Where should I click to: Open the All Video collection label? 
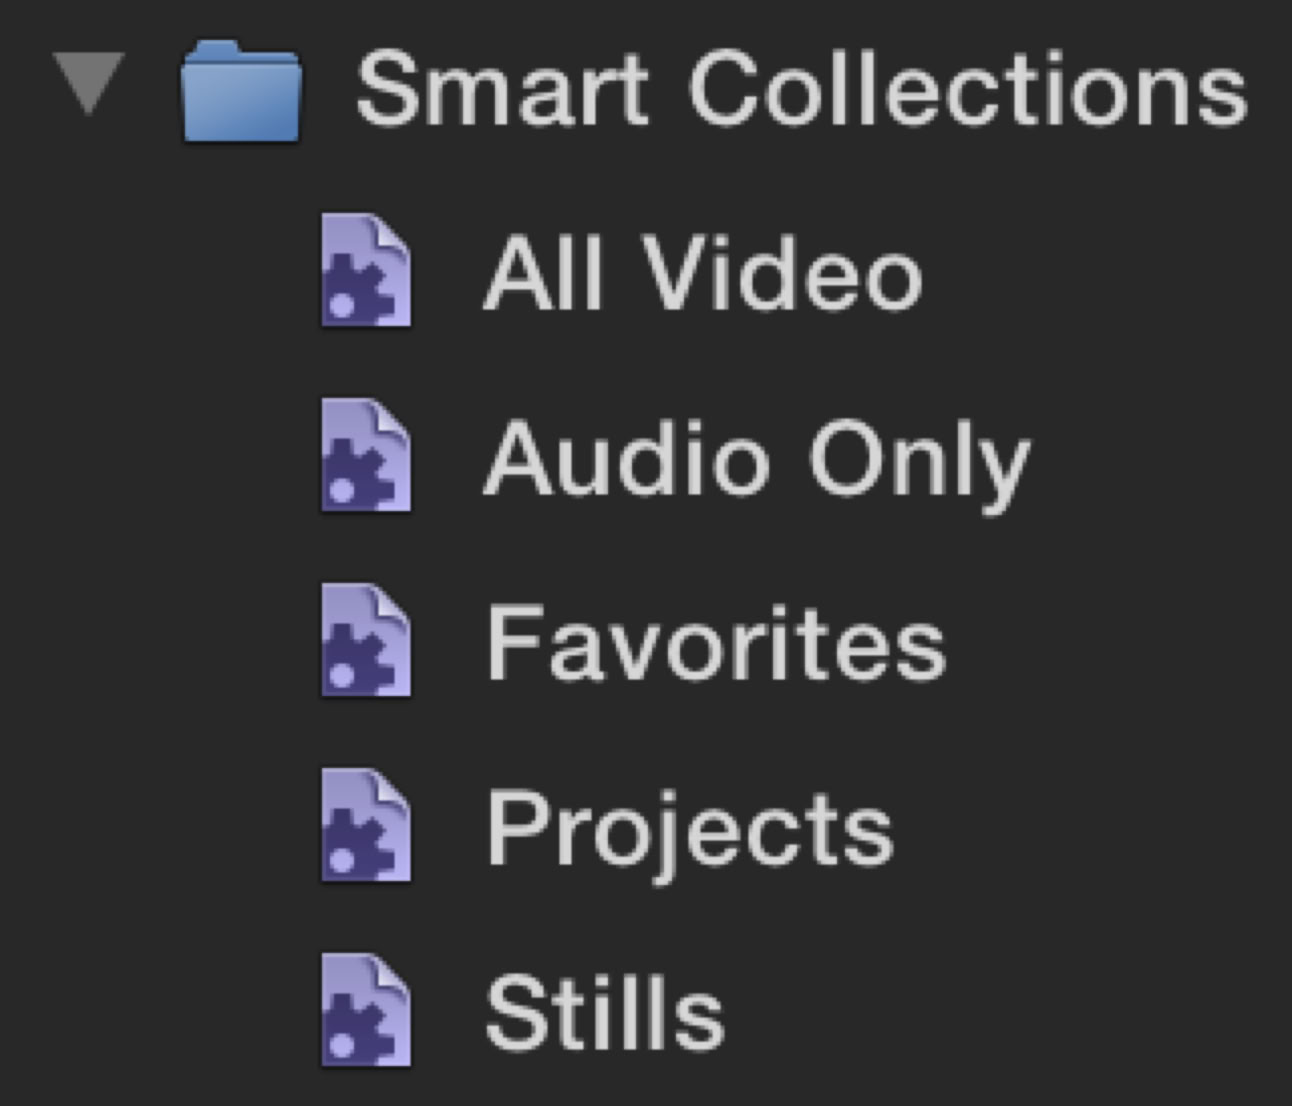702,274
